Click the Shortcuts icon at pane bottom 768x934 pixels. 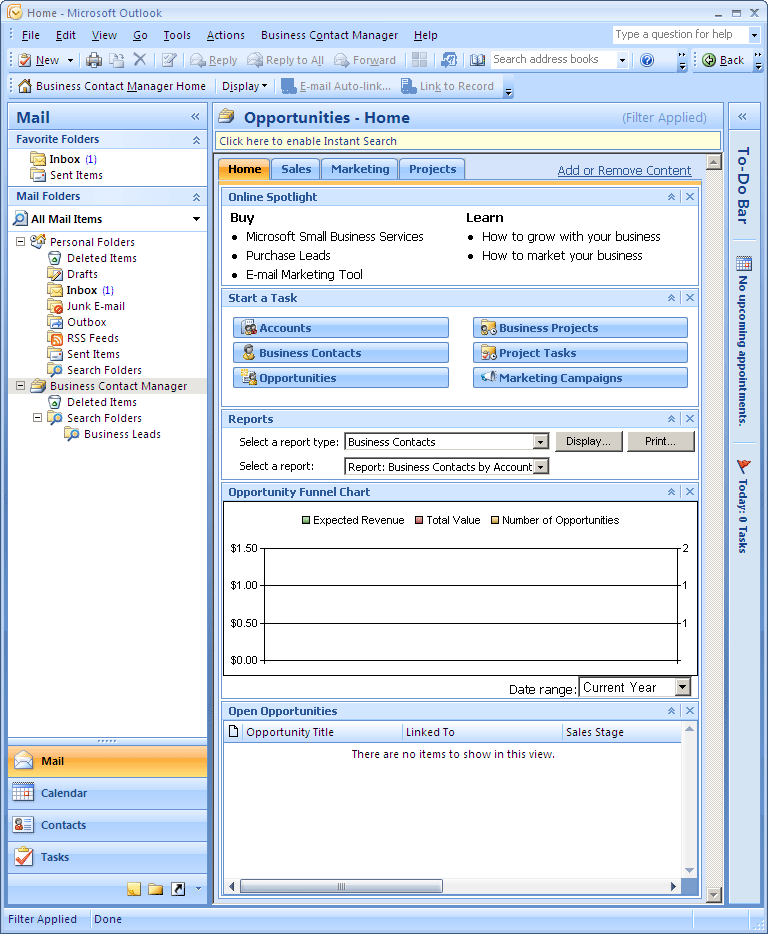178,889
